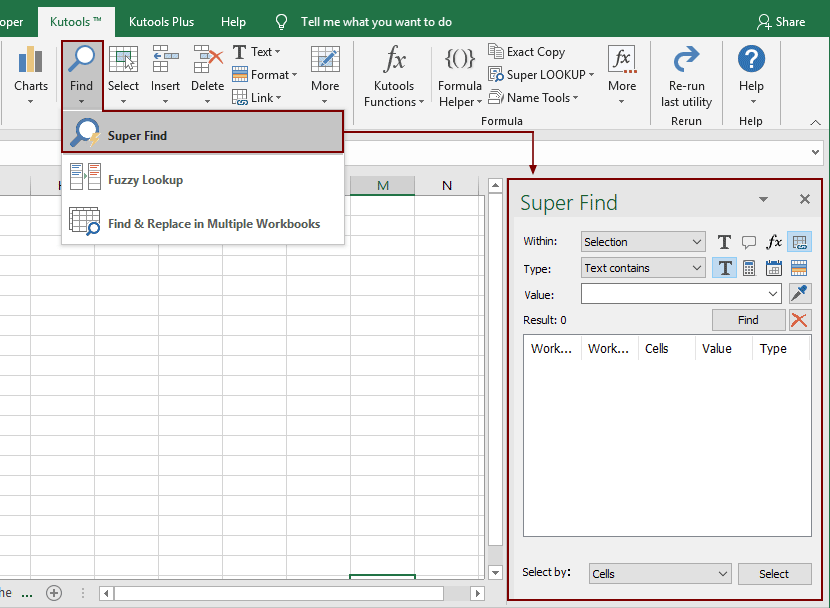This screenshot has height=608, width=830.
Task: Open the Link tools menu
Action: [x=257, y=98]
